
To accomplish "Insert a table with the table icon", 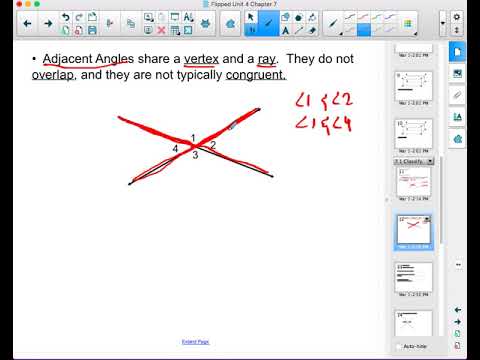I will (x=175, y=31).
